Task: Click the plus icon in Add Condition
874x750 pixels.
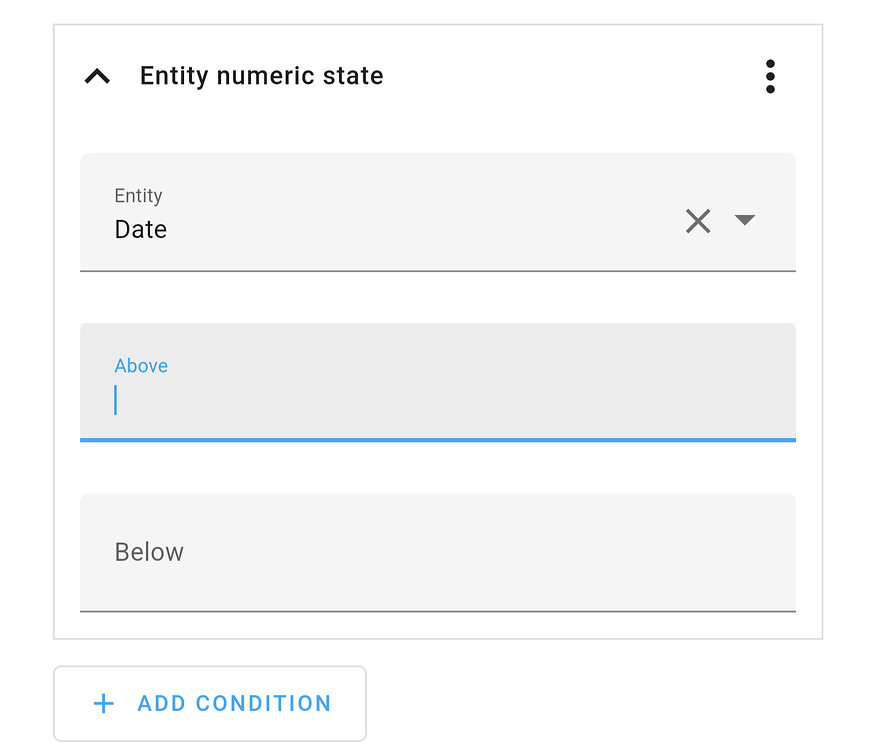Action: (x=103, y=703)
